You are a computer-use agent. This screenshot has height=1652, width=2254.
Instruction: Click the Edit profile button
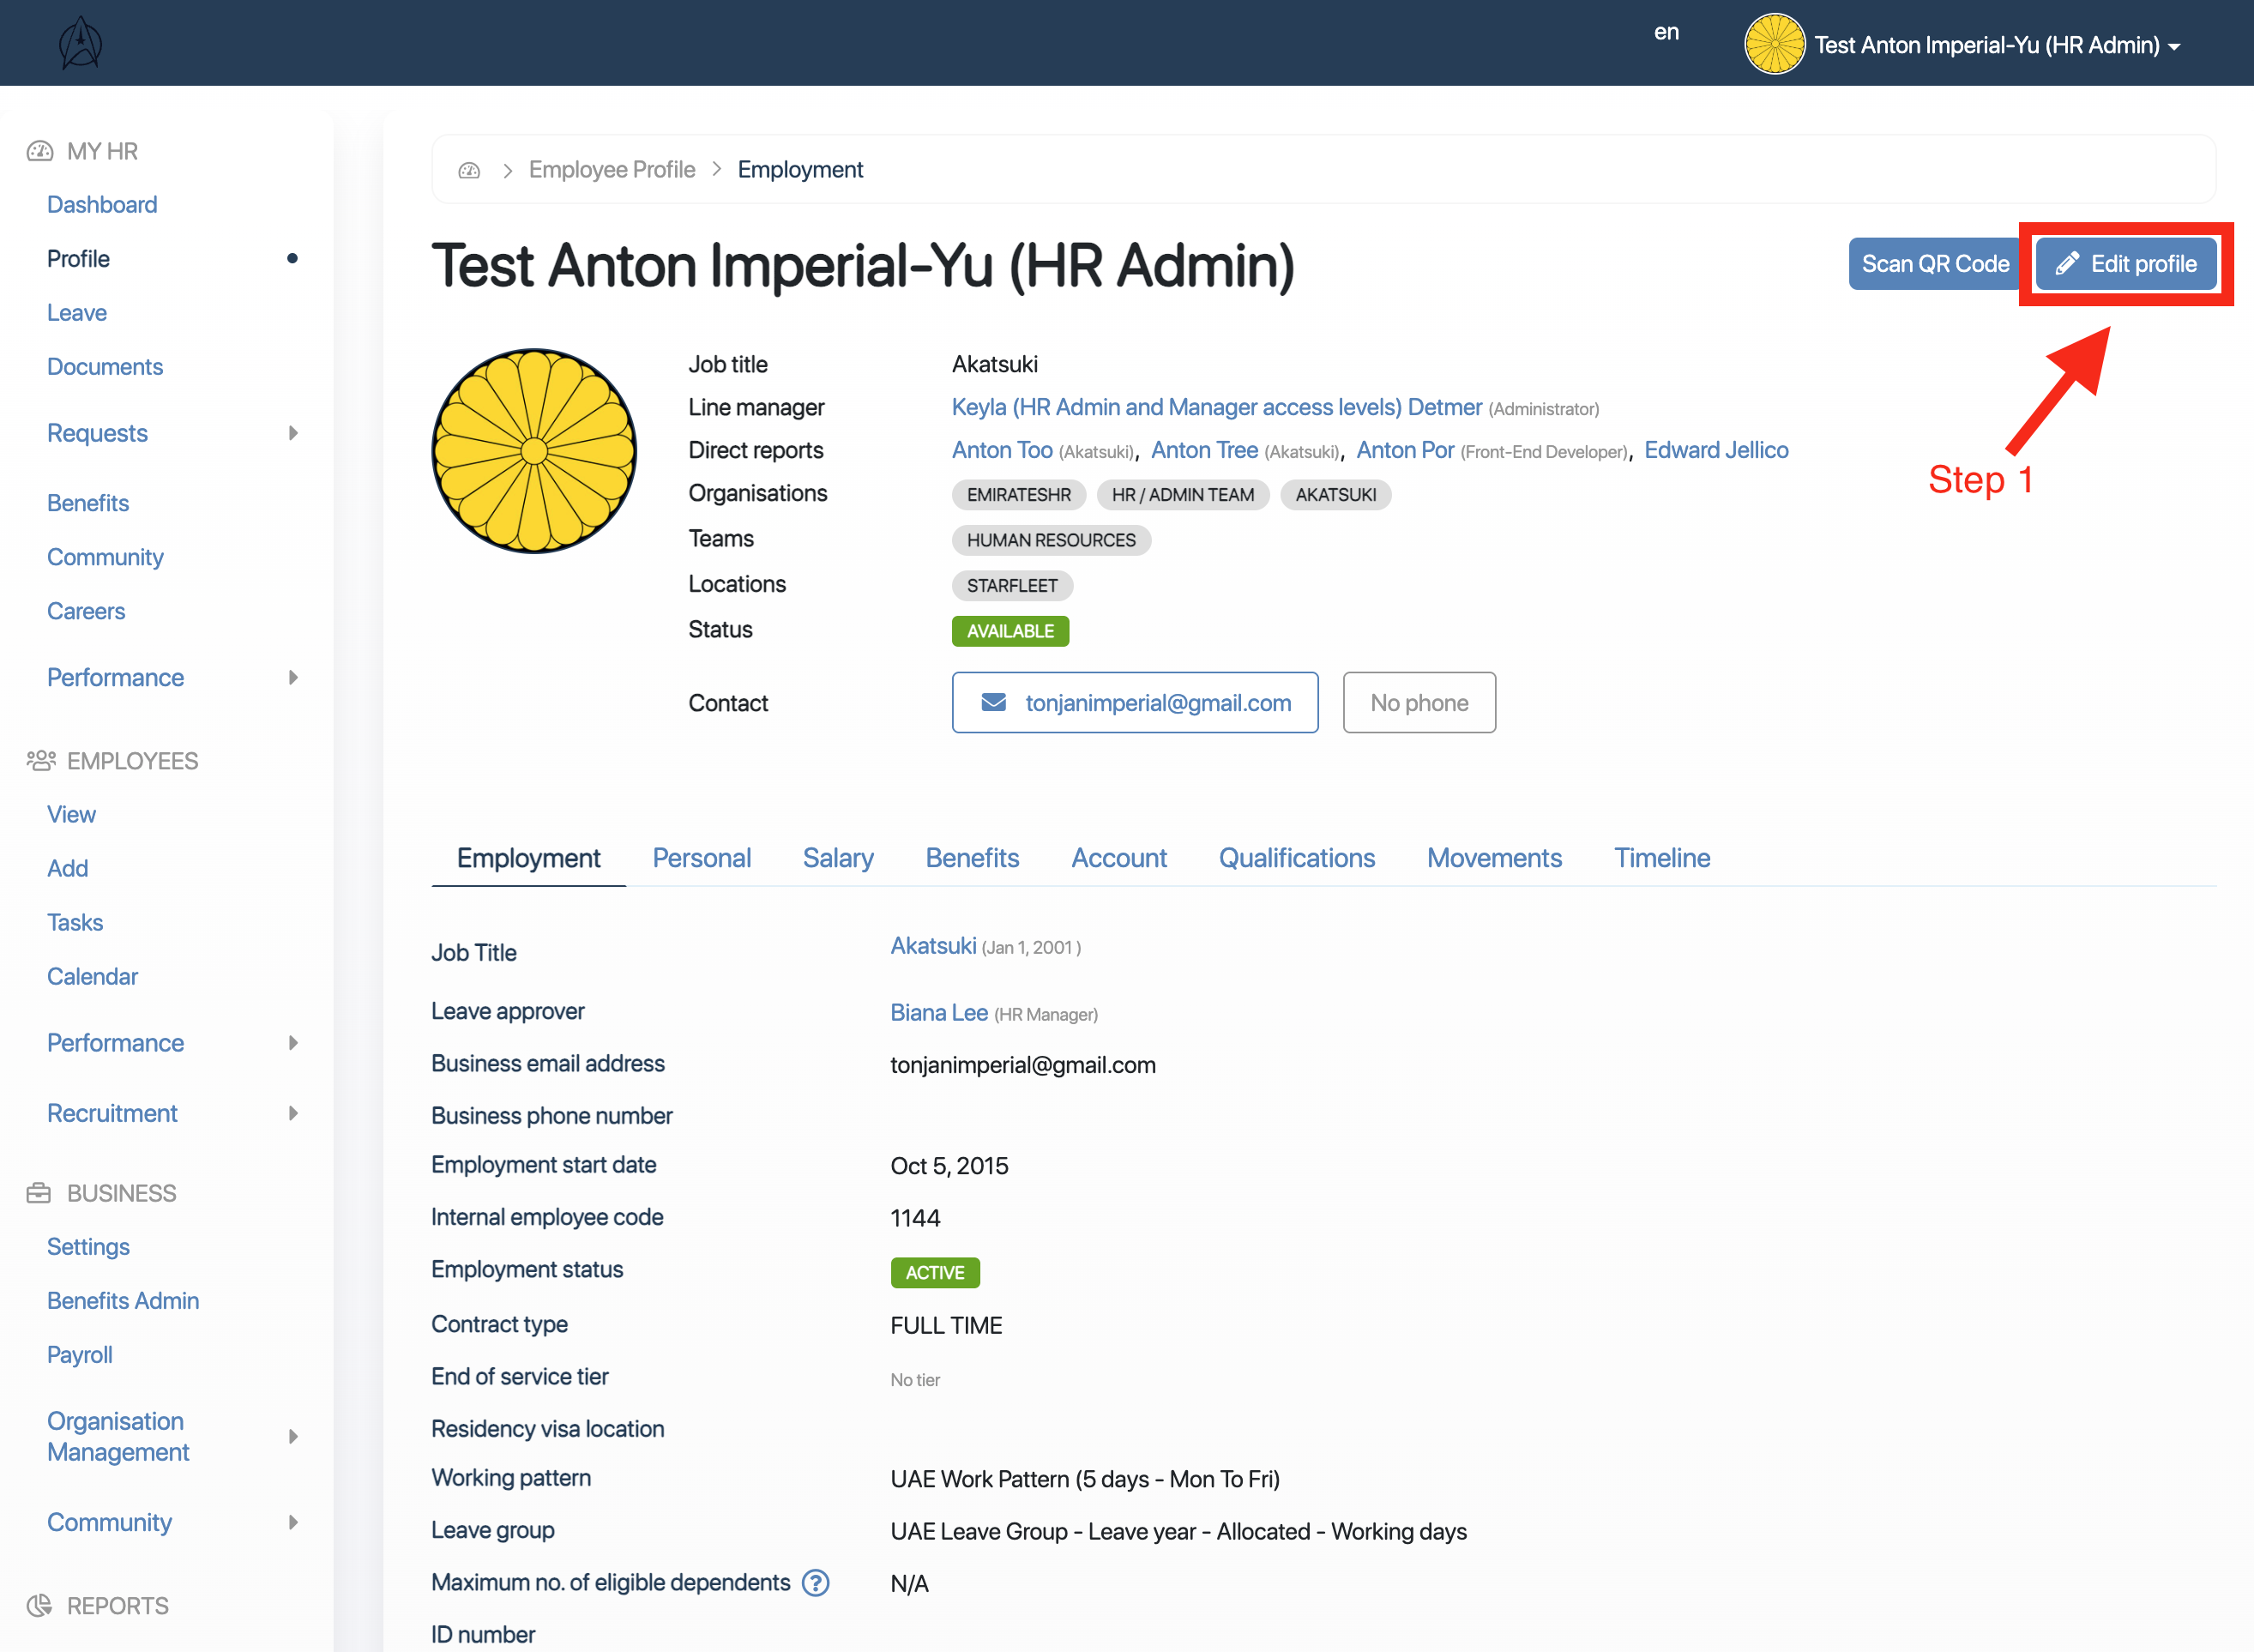coord(2126,264)
